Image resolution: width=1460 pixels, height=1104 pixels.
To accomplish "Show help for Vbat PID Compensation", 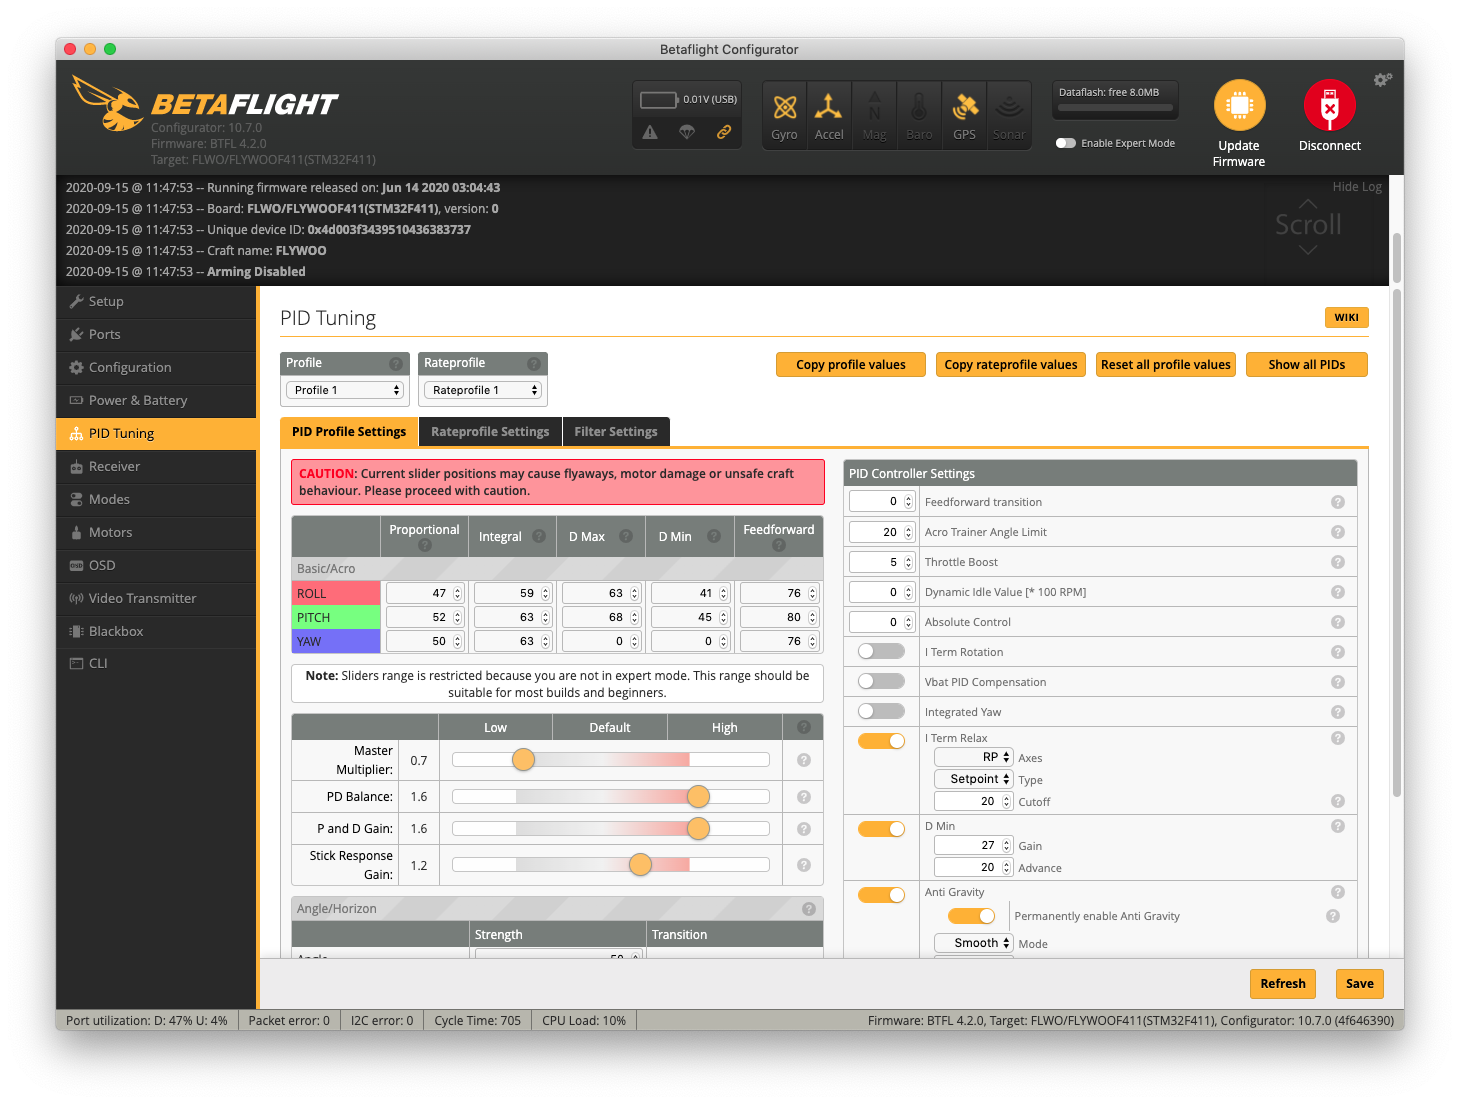I will [x=1338, y=682].
